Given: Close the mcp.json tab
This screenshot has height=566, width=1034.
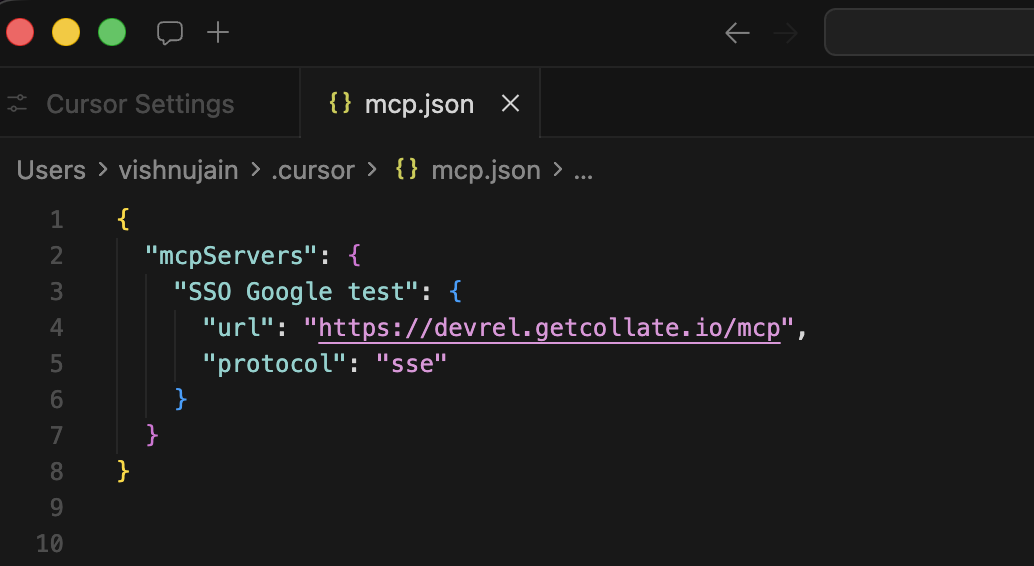Looking at the screenshot, I should tap(510, 103).
